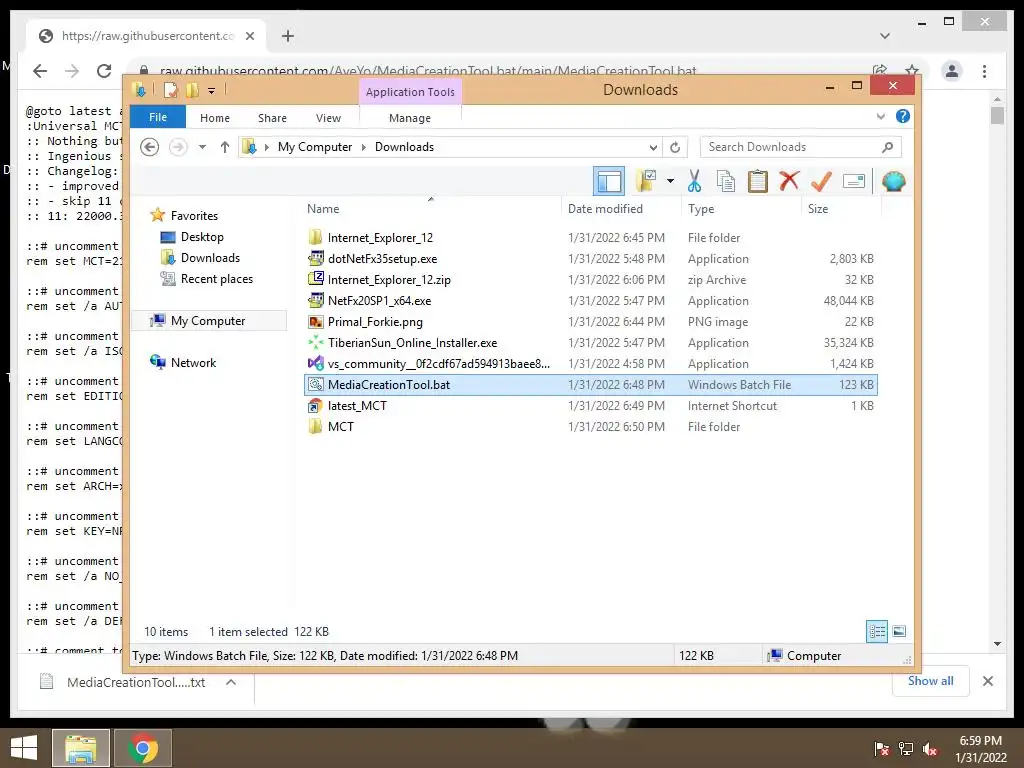Viewport: 1024px width, 768px height.
Task: Switch to the Share ribbon tab
Action: (x=272, y=118)
